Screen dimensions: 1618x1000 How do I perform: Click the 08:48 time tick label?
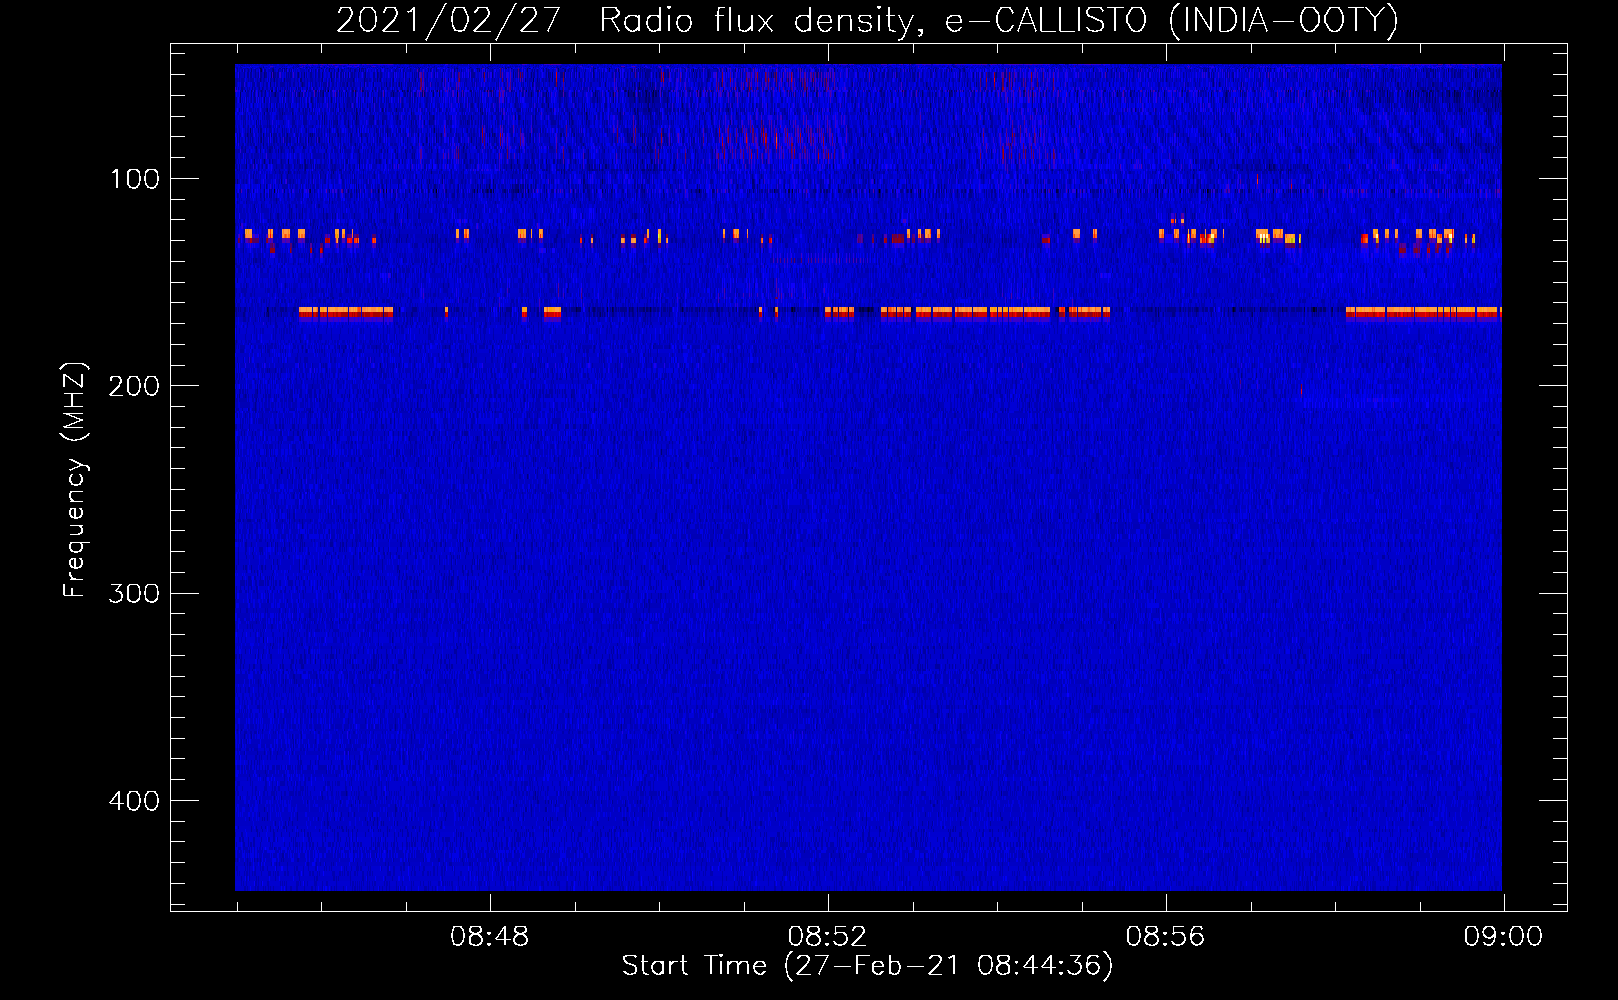pos(490,937)
